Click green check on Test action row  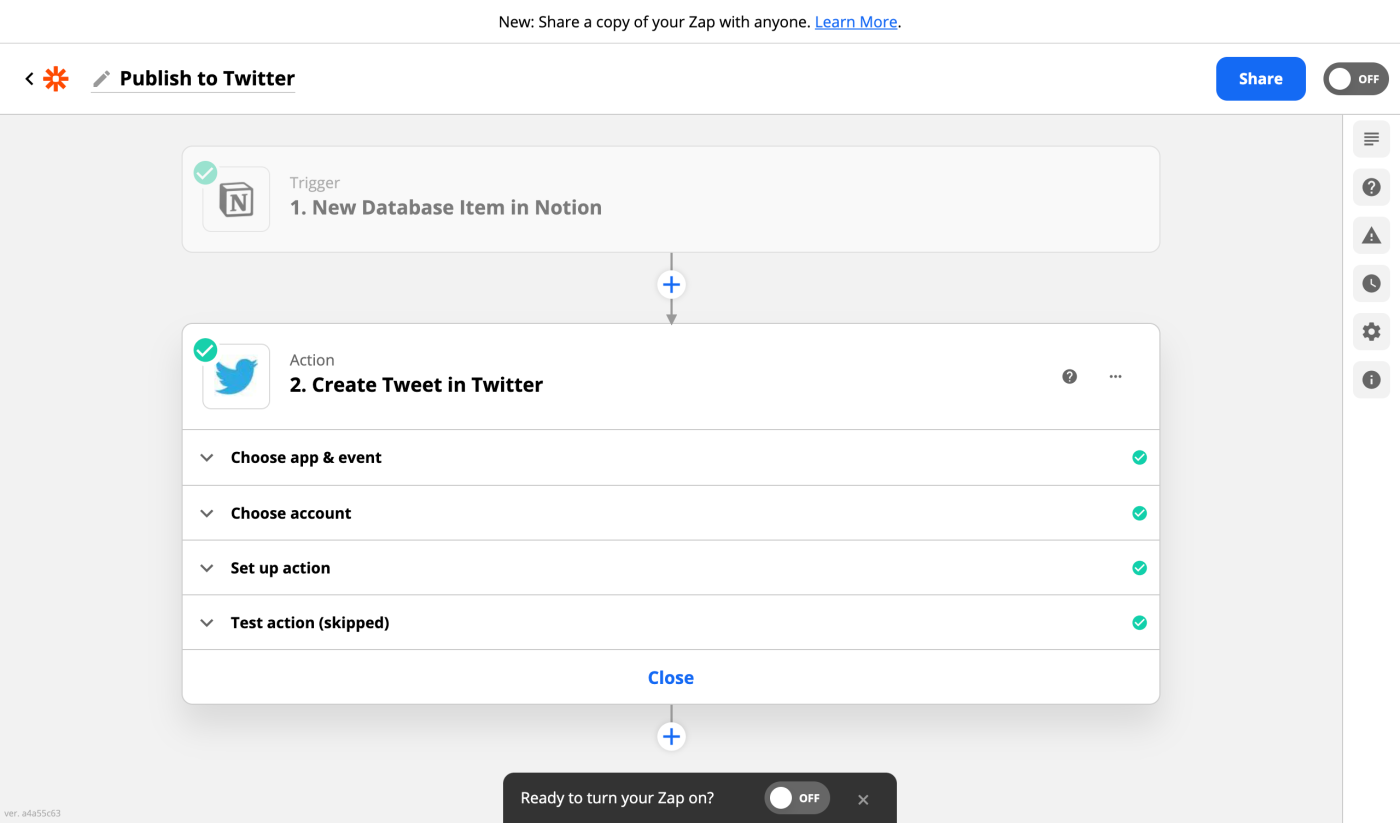1139,623
